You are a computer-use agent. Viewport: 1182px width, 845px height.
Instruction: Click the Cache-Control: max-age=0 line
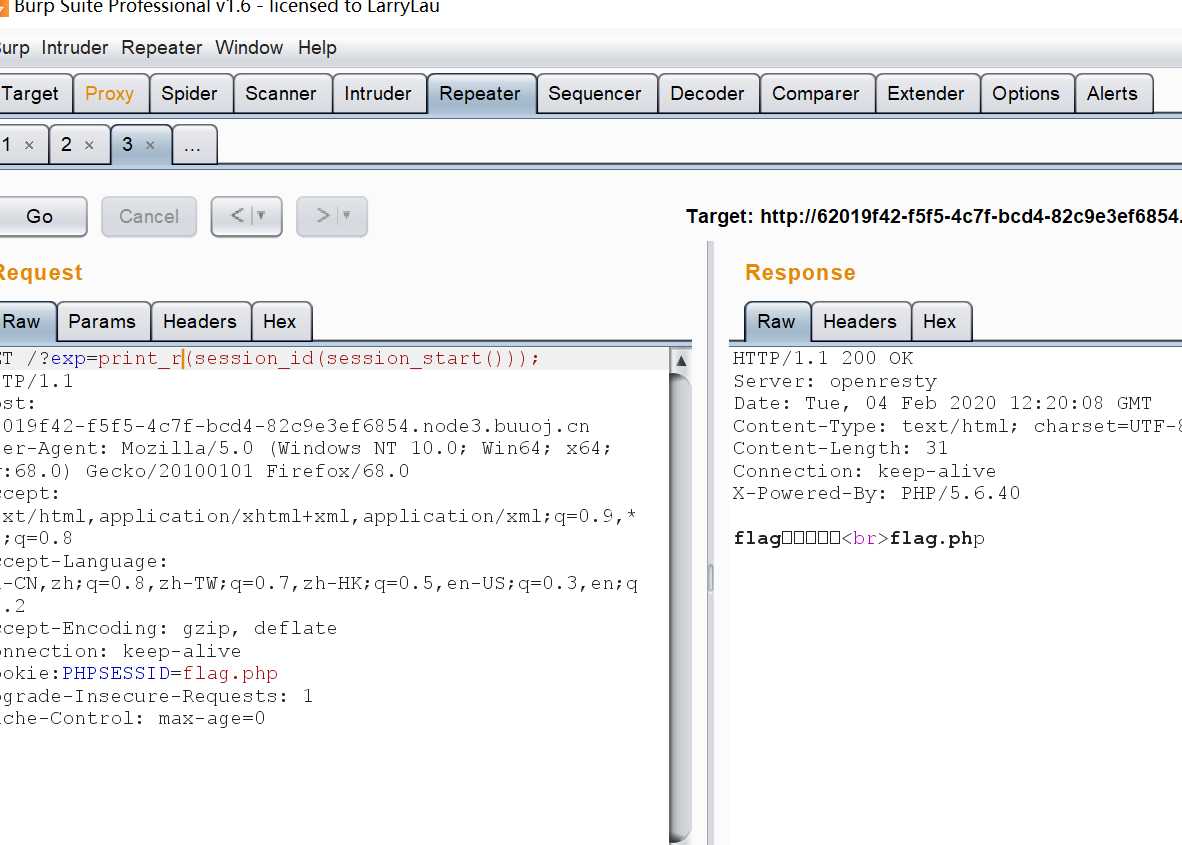133,718
